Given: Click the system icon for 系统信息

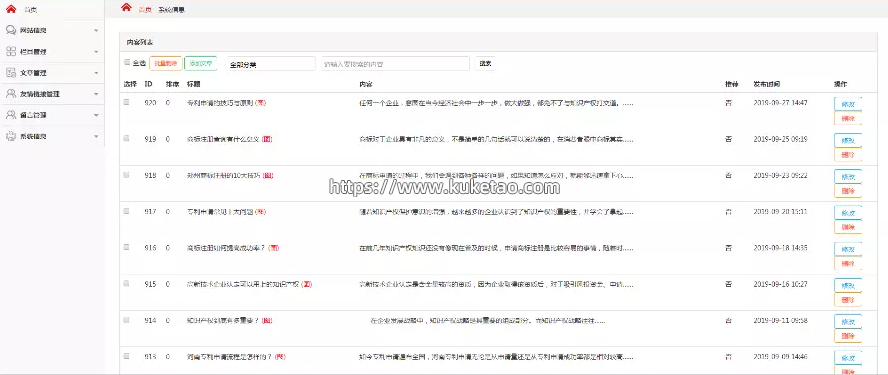Looking at the screenshot, I should [11, 136].
